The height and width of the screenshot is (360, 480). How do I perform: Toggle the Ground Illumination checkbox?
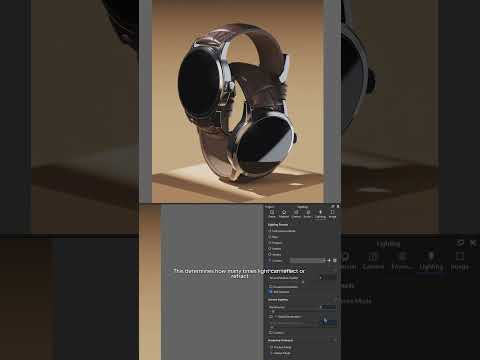tap(271, 287)
